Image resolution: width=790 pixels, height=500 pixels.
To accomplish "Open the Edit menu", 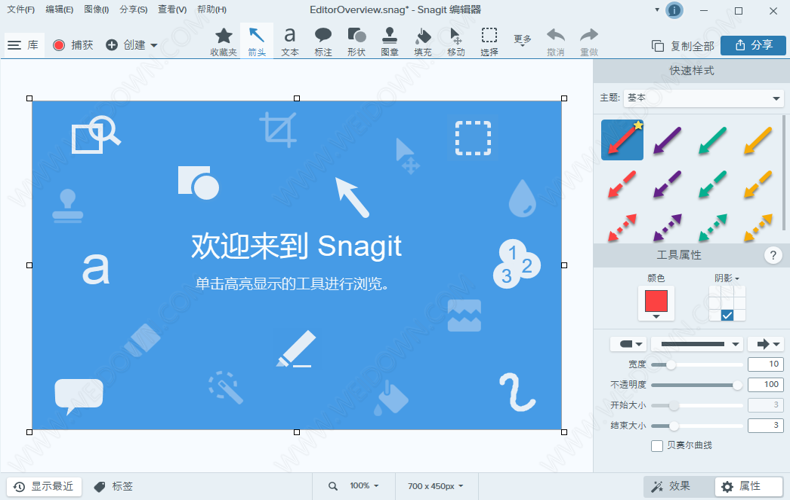I will pos(59,10).
